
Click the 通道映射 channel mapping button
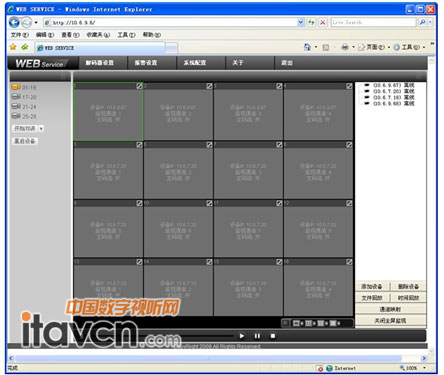tap(391, 309)
